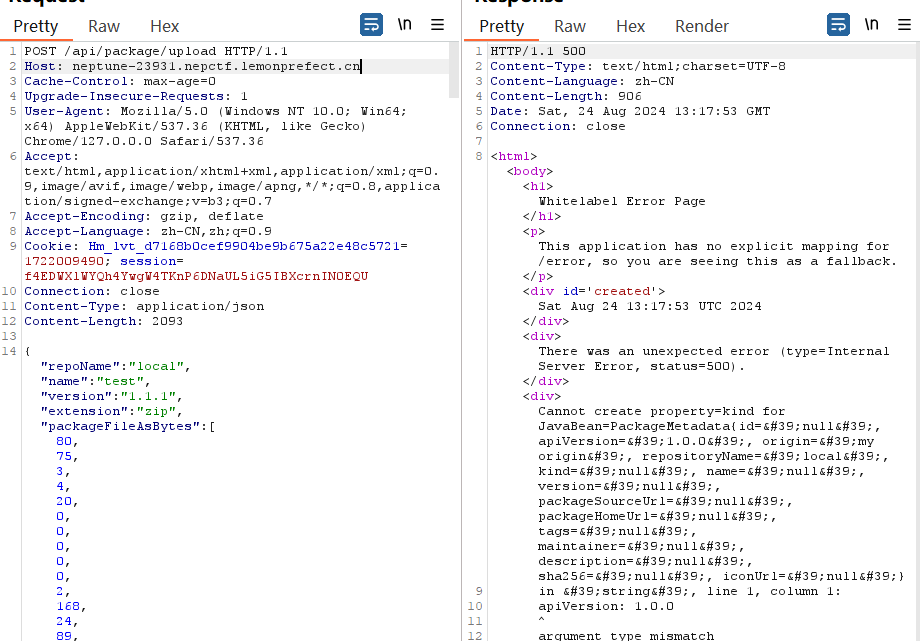Click the Request panel vertical scrollbar

tap(454, 70)
